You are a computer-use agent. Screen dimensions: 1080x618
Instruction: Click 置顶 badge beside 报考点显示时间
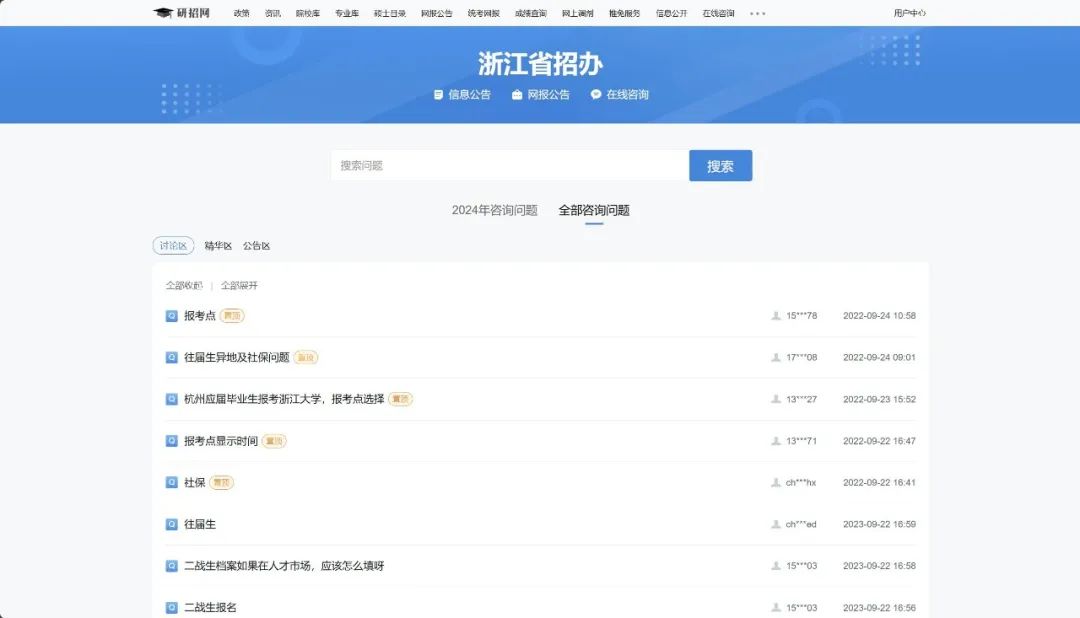(x=274, y=441)
